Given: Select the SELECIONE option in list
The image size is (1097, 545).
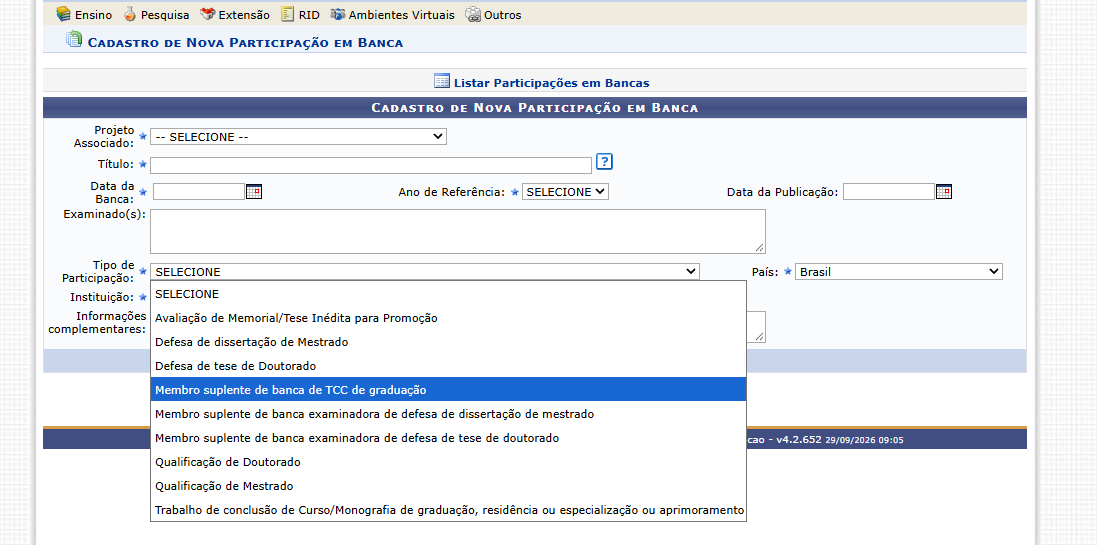Looking at the screenshot, I should click(448, 294).
